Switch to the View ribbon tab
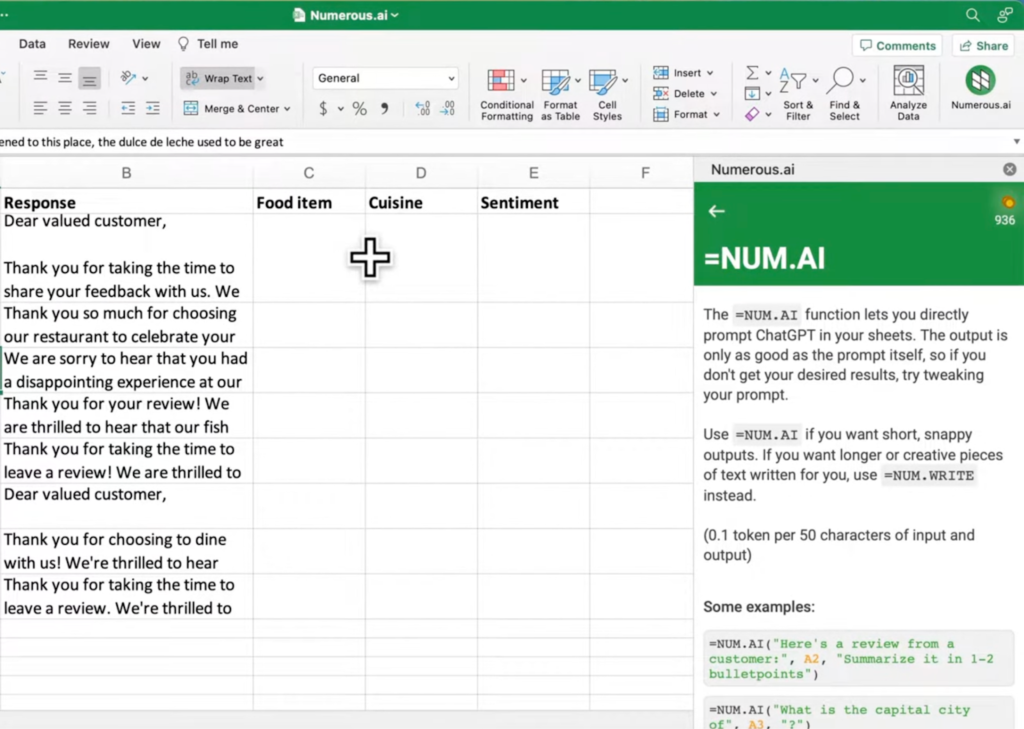 [x=146, y=44]
